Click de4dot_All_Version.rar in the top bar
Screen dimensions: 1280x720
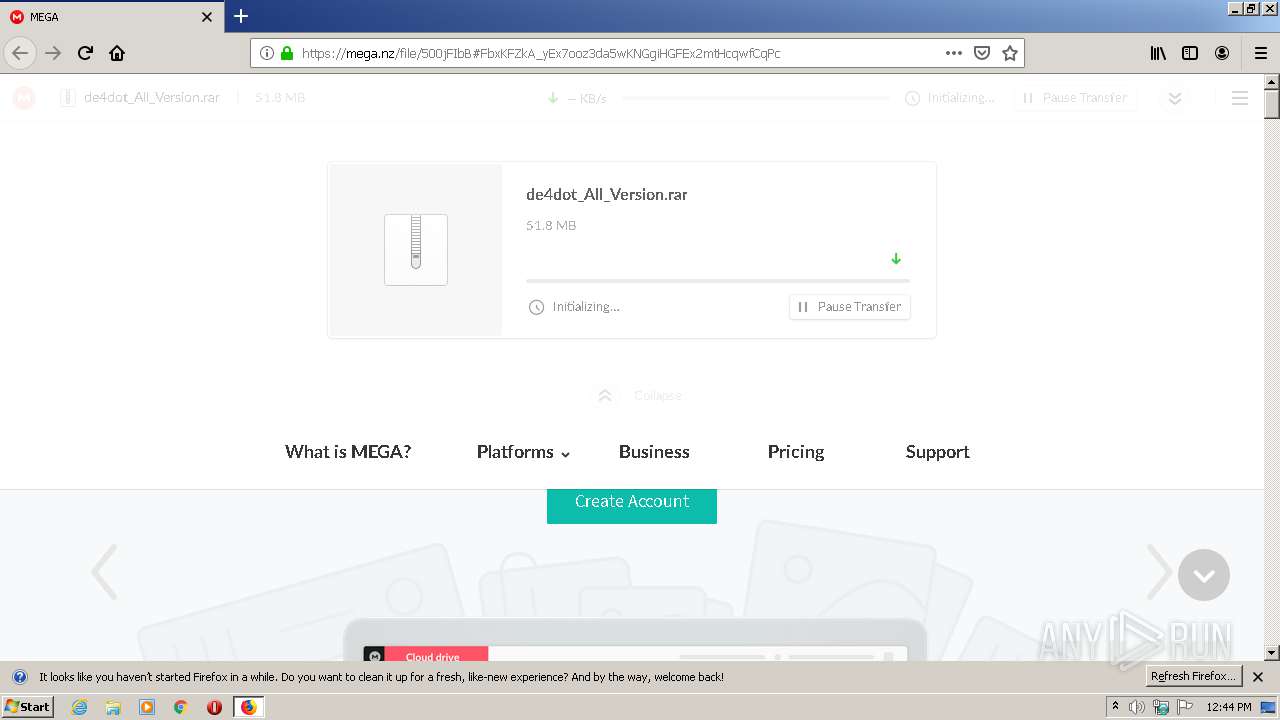tap(152, 98)
